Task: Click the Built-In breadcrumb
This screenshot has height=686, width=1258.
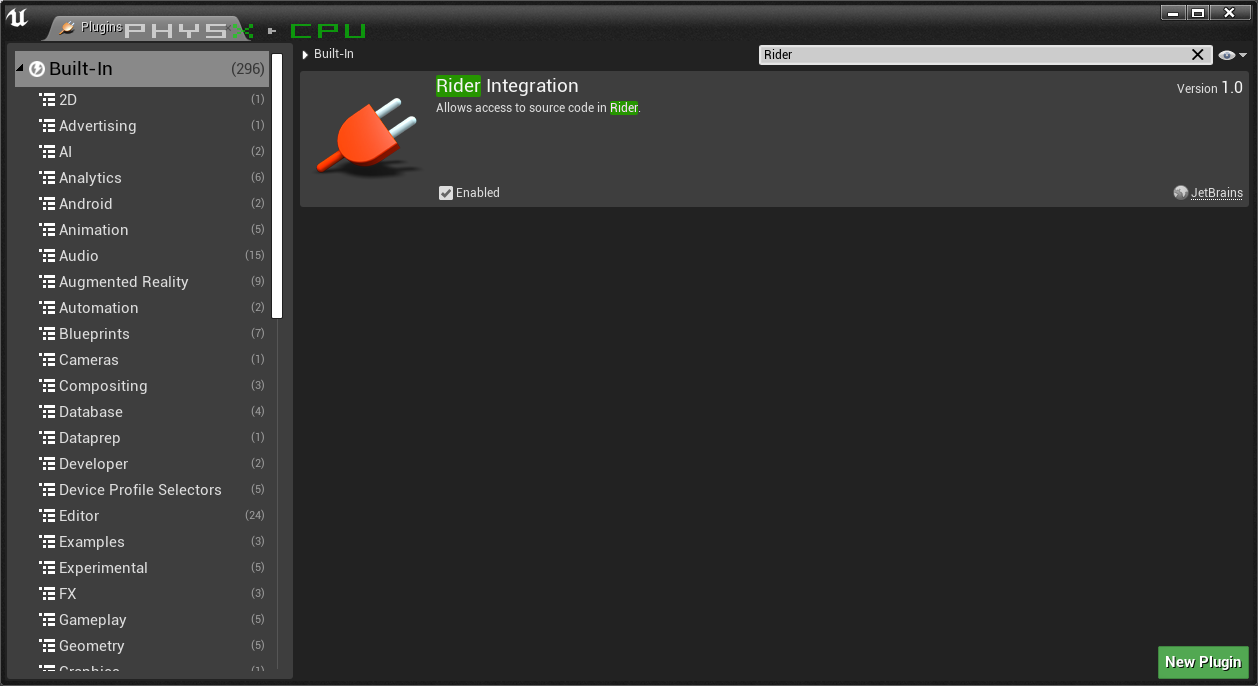Action: coord(334,54)
